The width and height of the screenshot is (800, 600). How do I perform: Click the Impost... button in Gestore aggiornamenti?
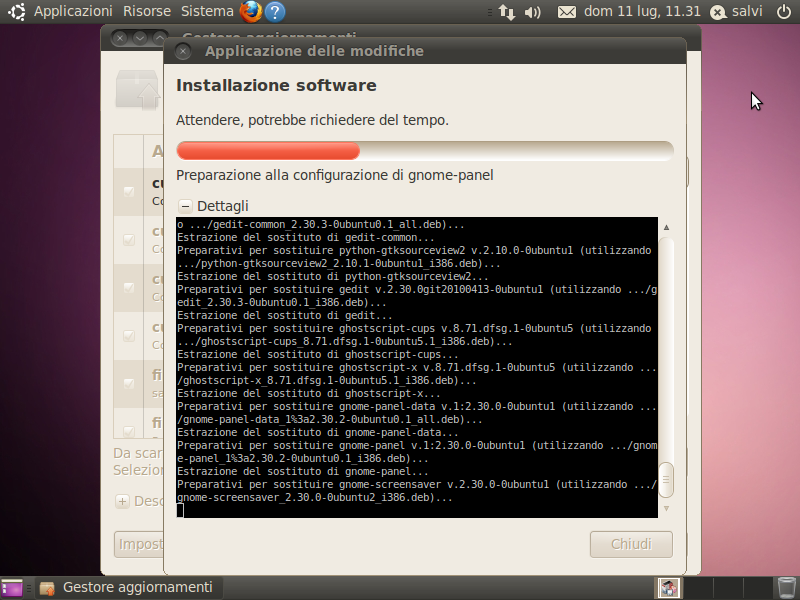point(139,544)
